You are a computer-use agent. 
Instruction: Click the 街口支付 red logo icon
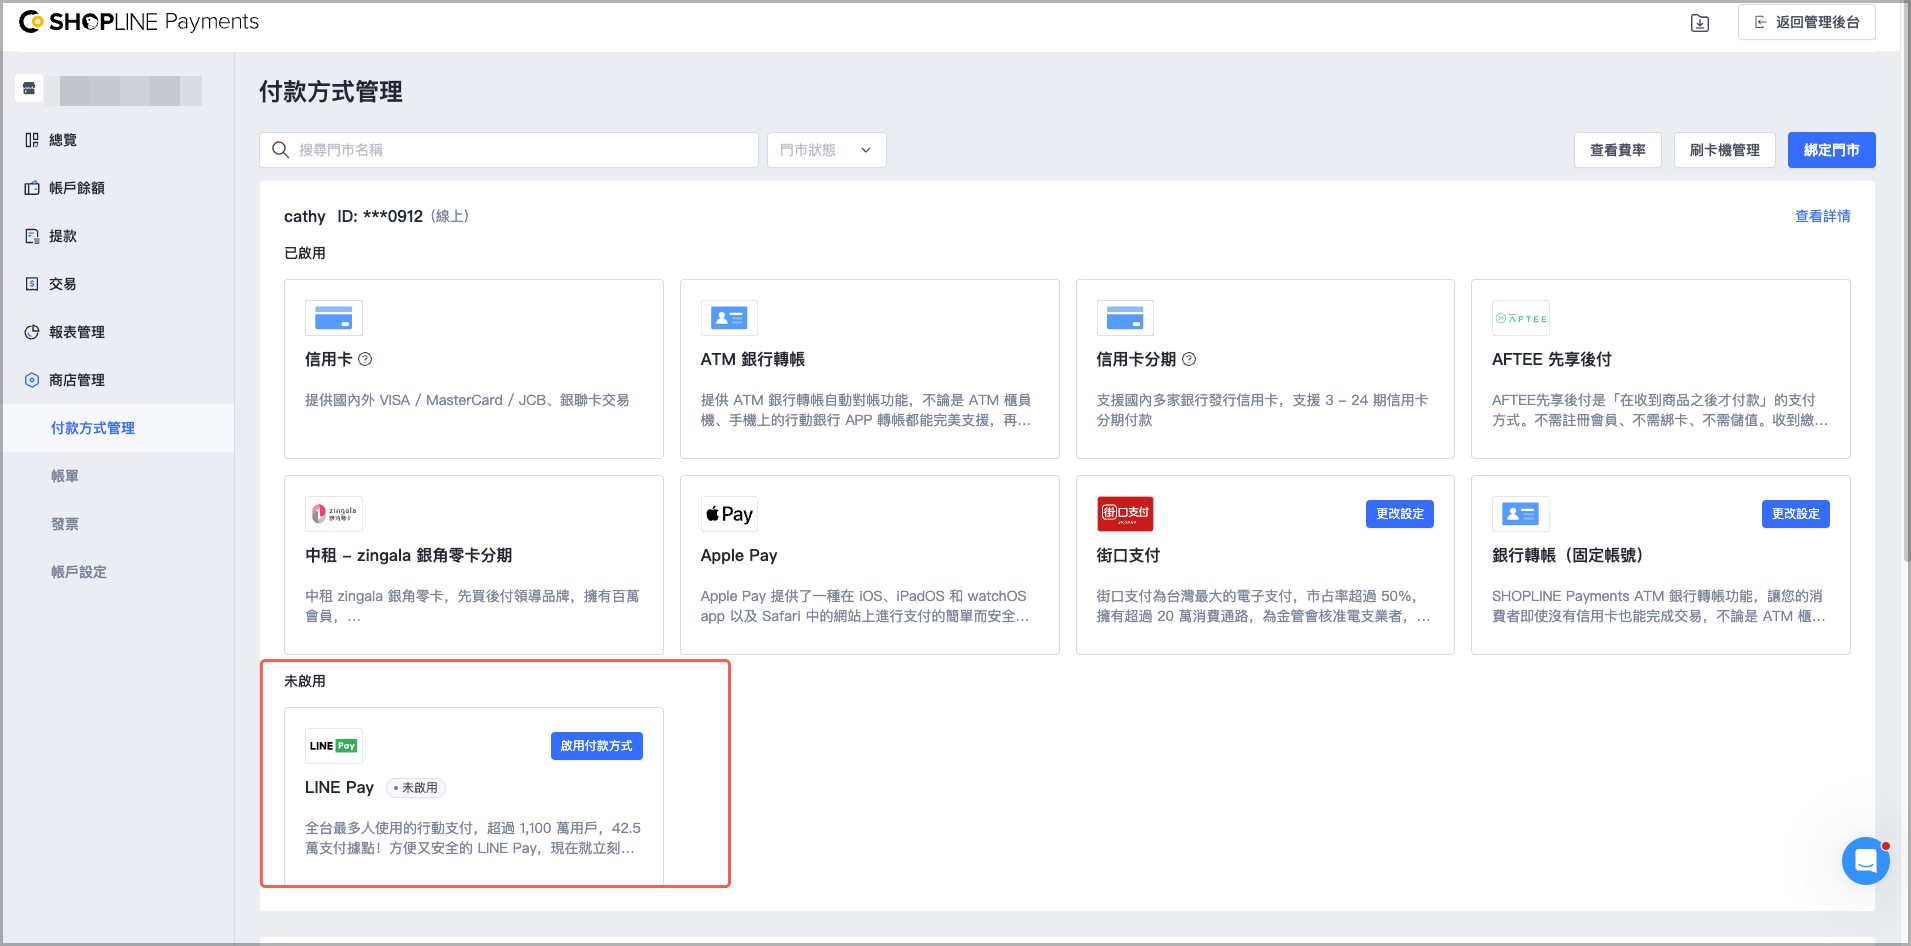[1125, 514]
